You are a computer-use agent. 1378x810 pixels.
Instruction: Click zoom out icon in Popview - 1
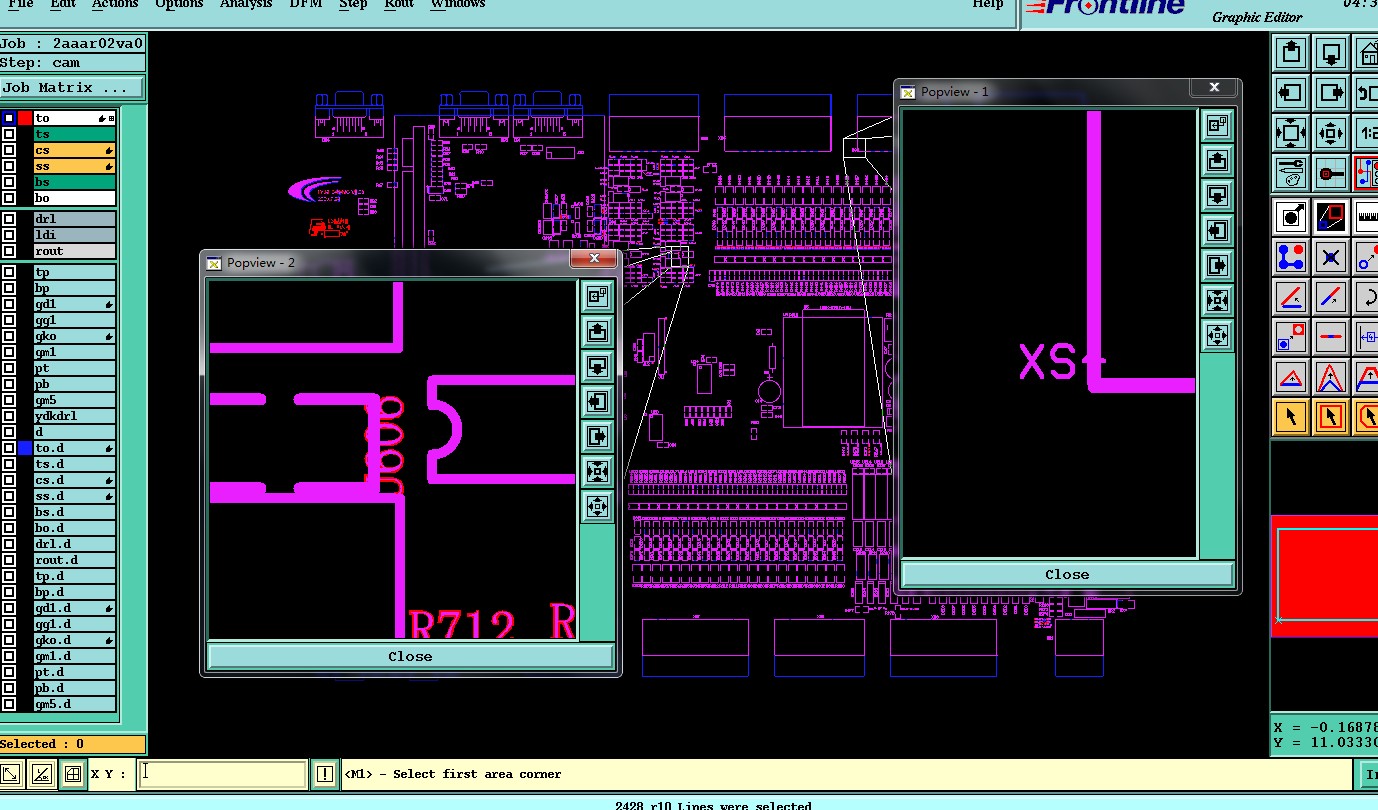pos(1217,335)
